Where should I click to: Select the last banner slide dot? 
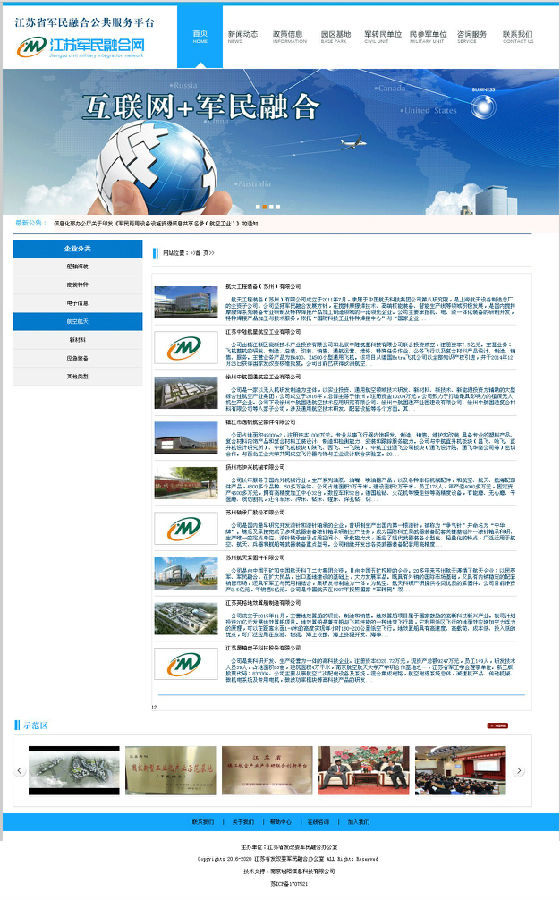point(278,207)
